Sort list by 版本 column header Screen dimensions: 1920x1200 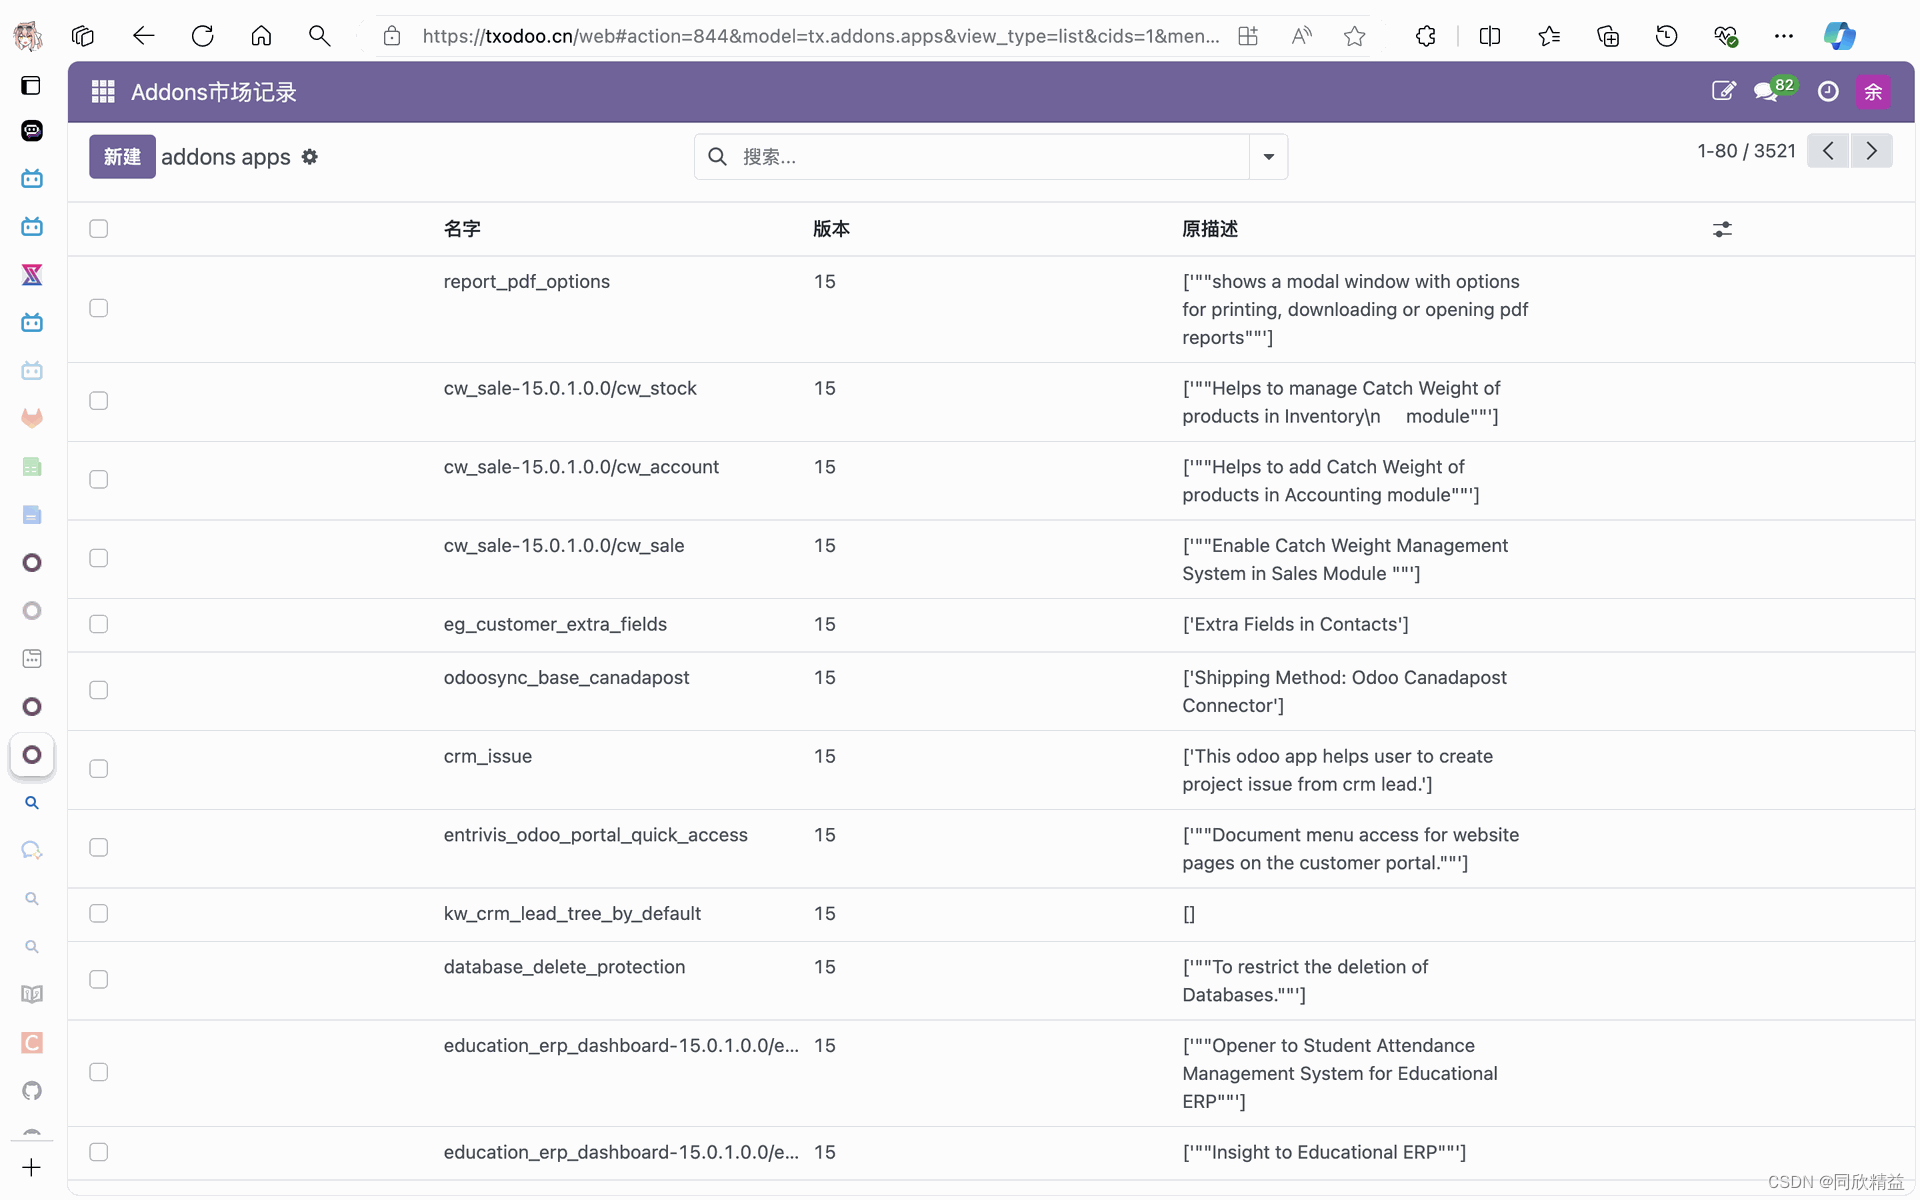coord(831,229)
